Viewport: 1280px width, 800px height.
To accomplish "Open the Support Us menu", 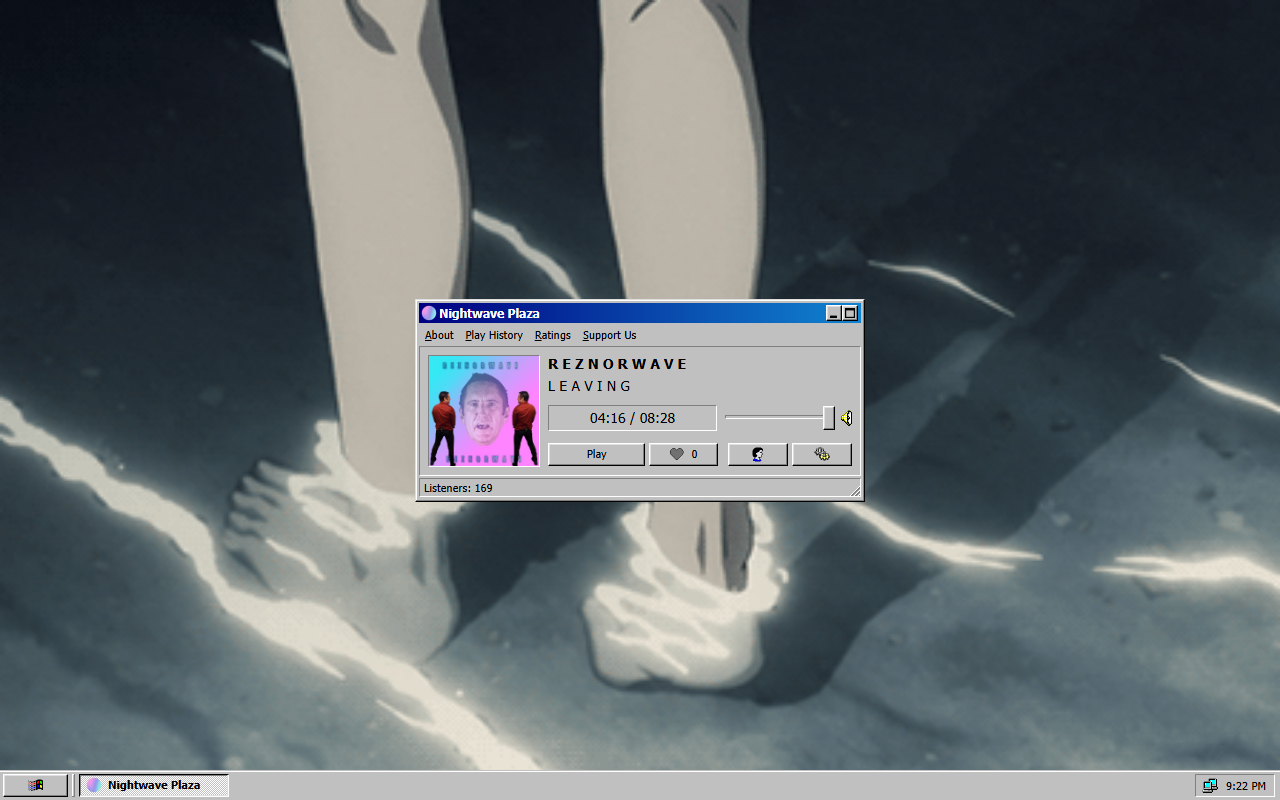I will tap(610, 335).
